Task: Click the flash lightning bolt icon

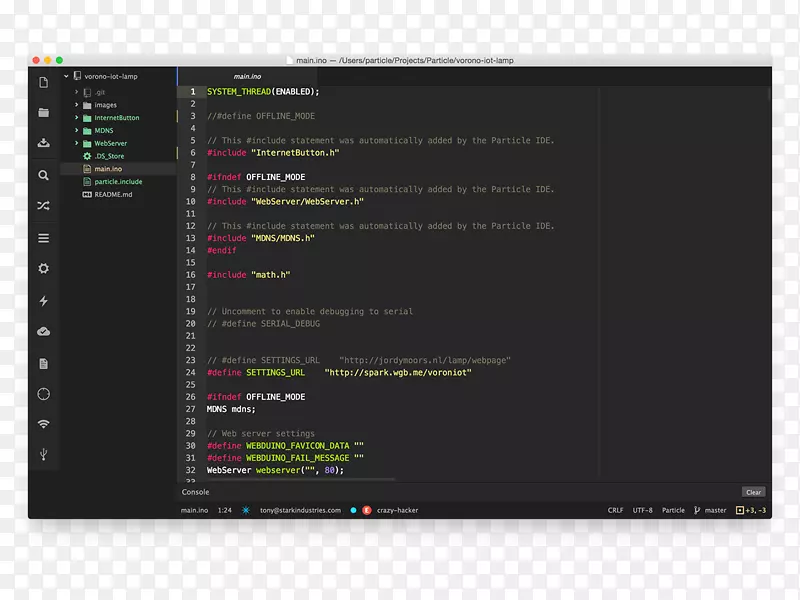Action: click(x=43, y=300)
